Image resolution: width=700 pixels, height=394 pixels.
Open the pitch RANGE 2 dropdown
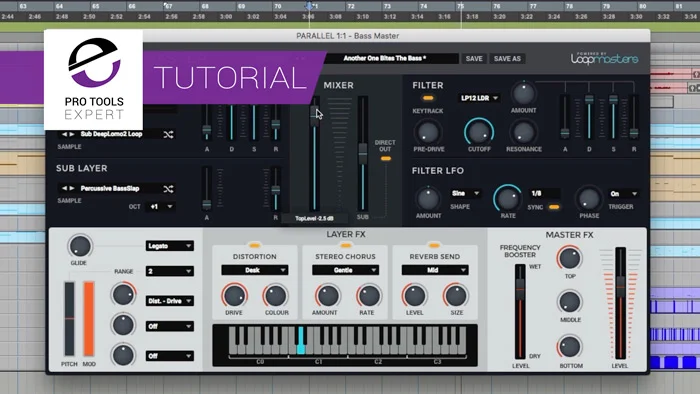[x=170, y=271]
